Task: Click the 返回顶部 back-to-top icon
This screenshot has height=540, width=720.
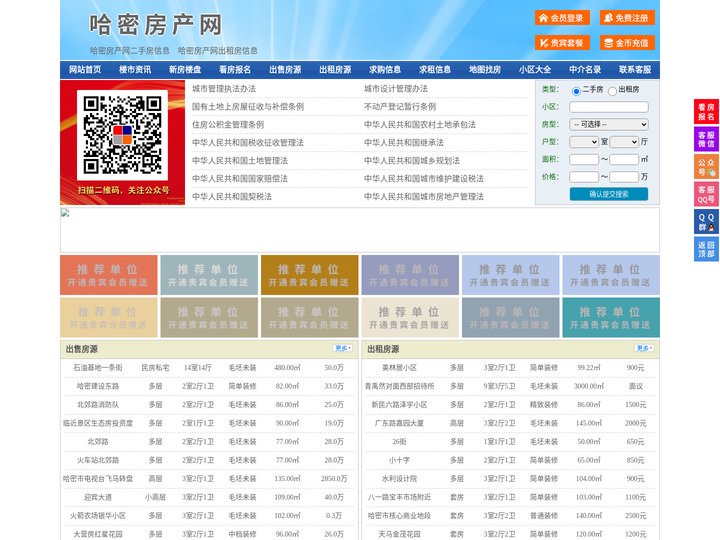Action: tap(706, 249)
